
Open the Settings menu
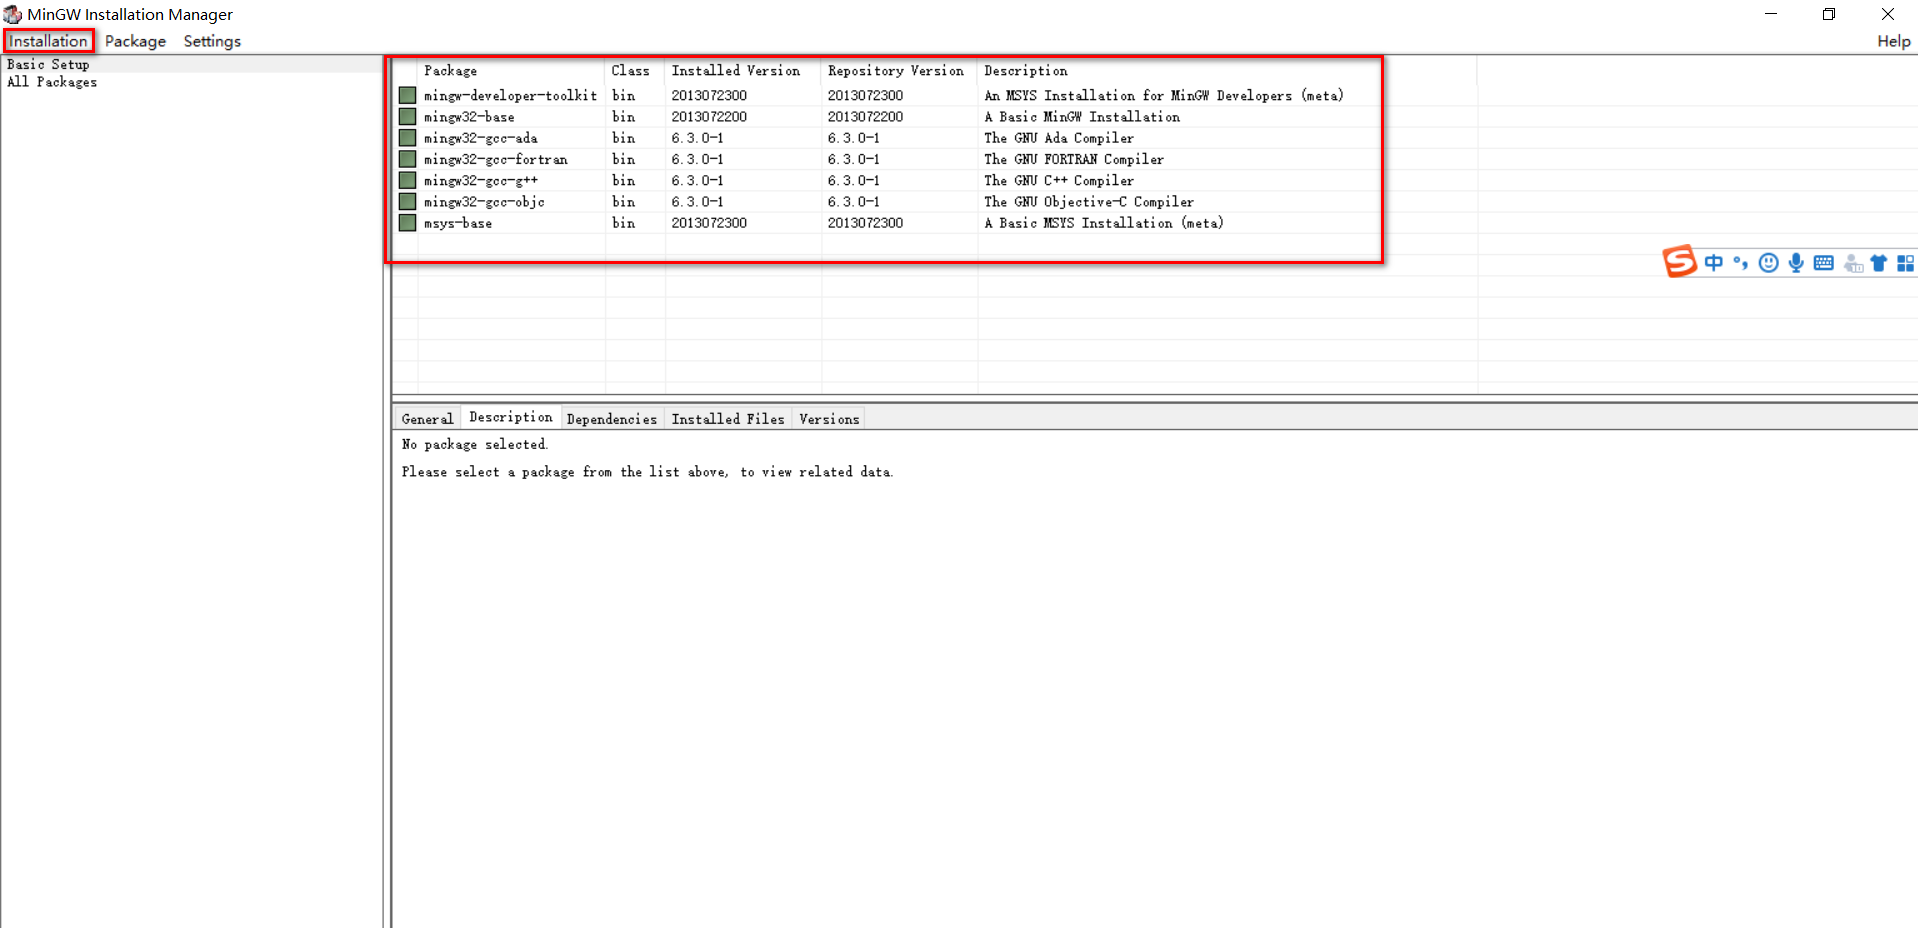pos(212,41)
